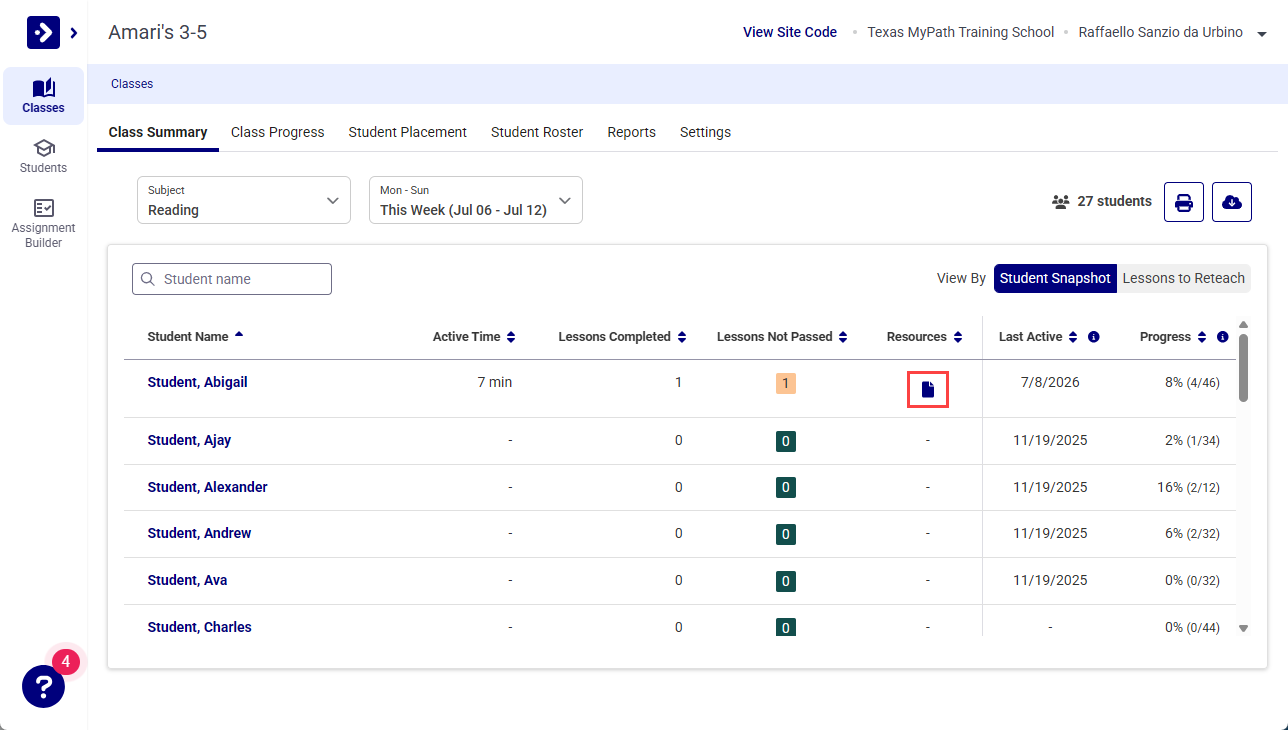Sort by Active Time
The height and width of the screenshot is (730, 1288).
click(511, 337)
